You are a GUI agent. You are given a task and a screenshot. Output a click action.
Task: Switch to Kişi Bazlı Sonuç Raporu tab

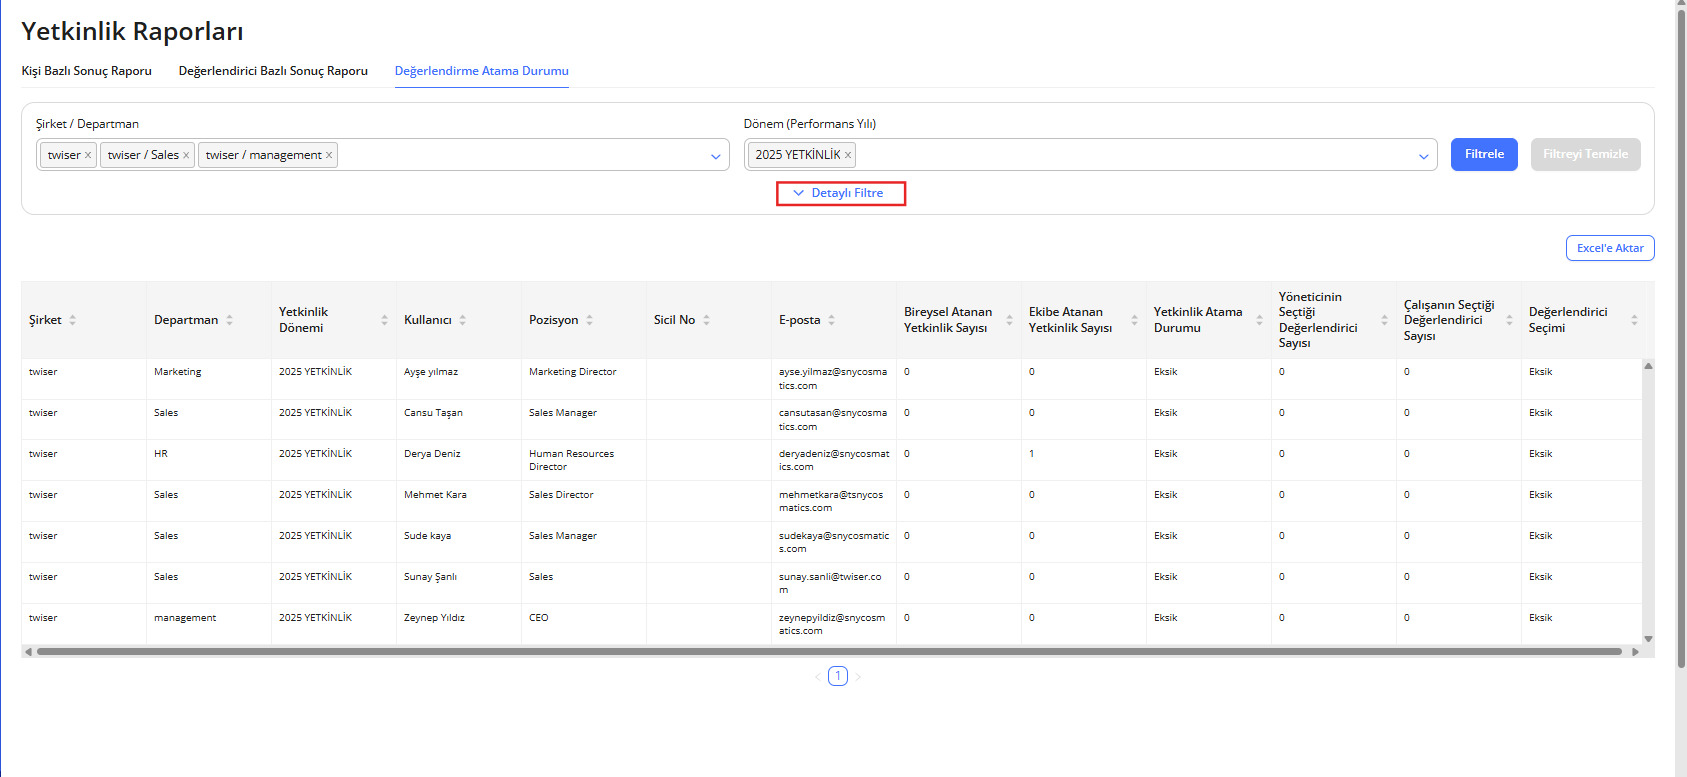(x=87, y=71)
